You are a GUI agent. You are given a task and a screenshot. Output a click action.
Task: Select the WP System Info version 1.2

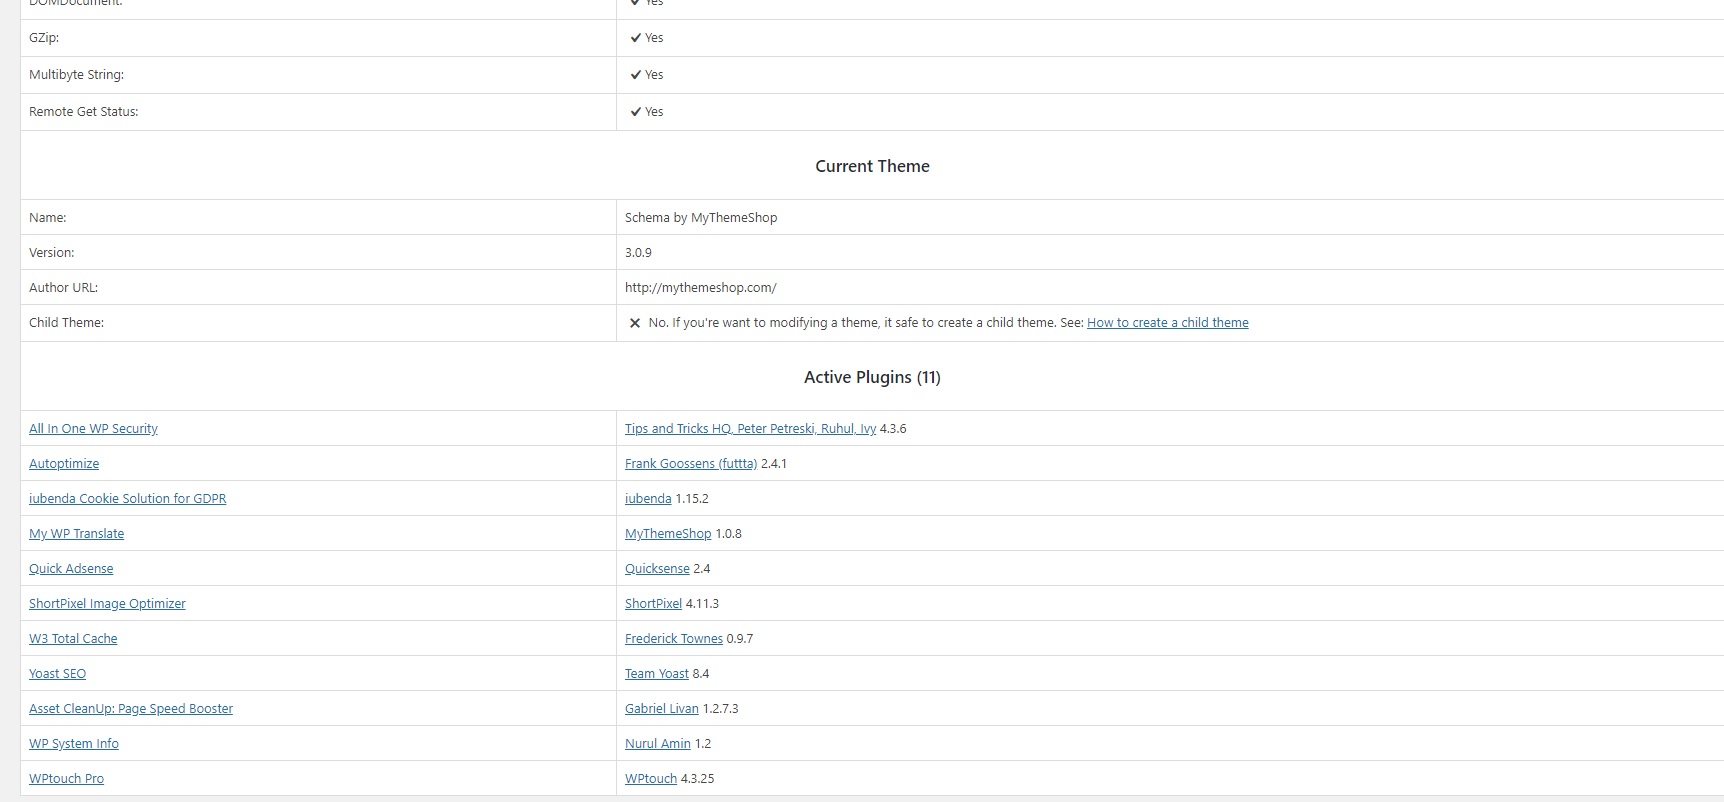point(703,744)
